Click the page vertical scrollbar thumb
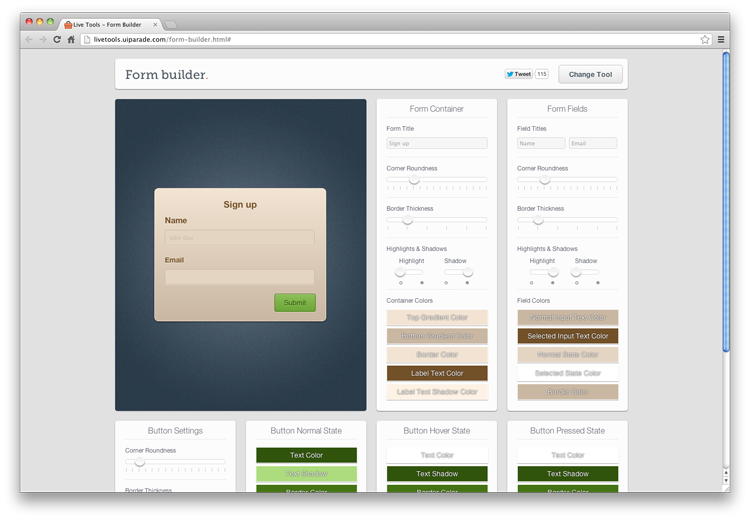Image resolution: width=750 pixels, height=520 pixels. tap(726, 201)
